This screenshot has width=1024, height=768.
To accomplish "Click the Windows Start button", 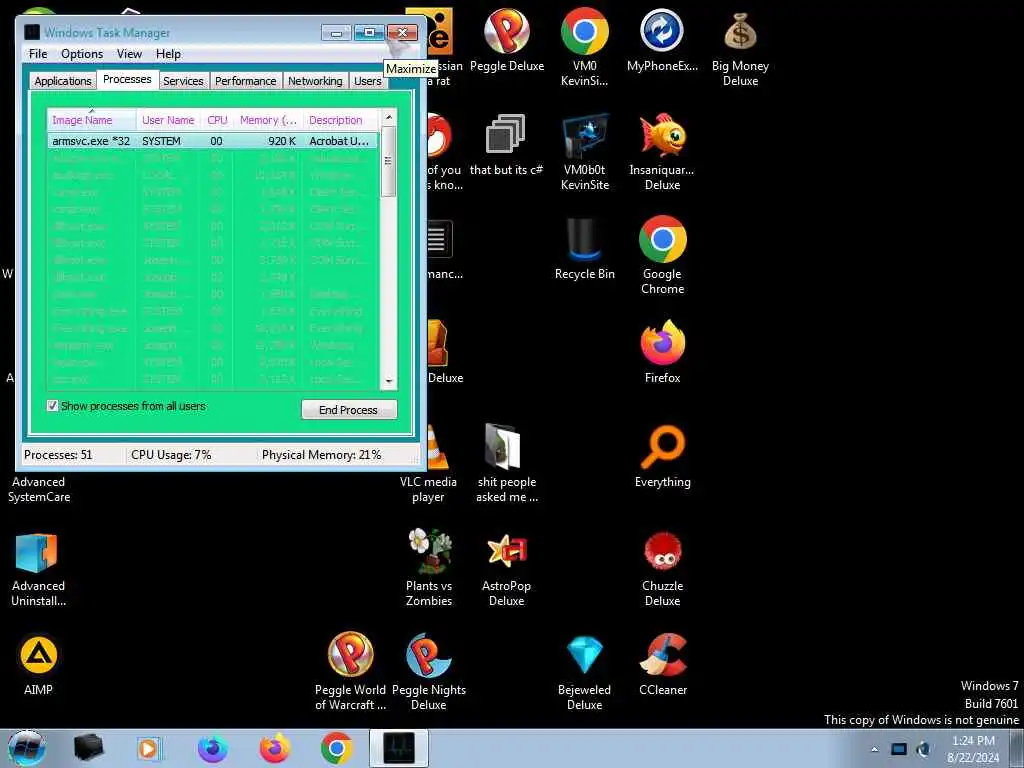I will (27, 748).
